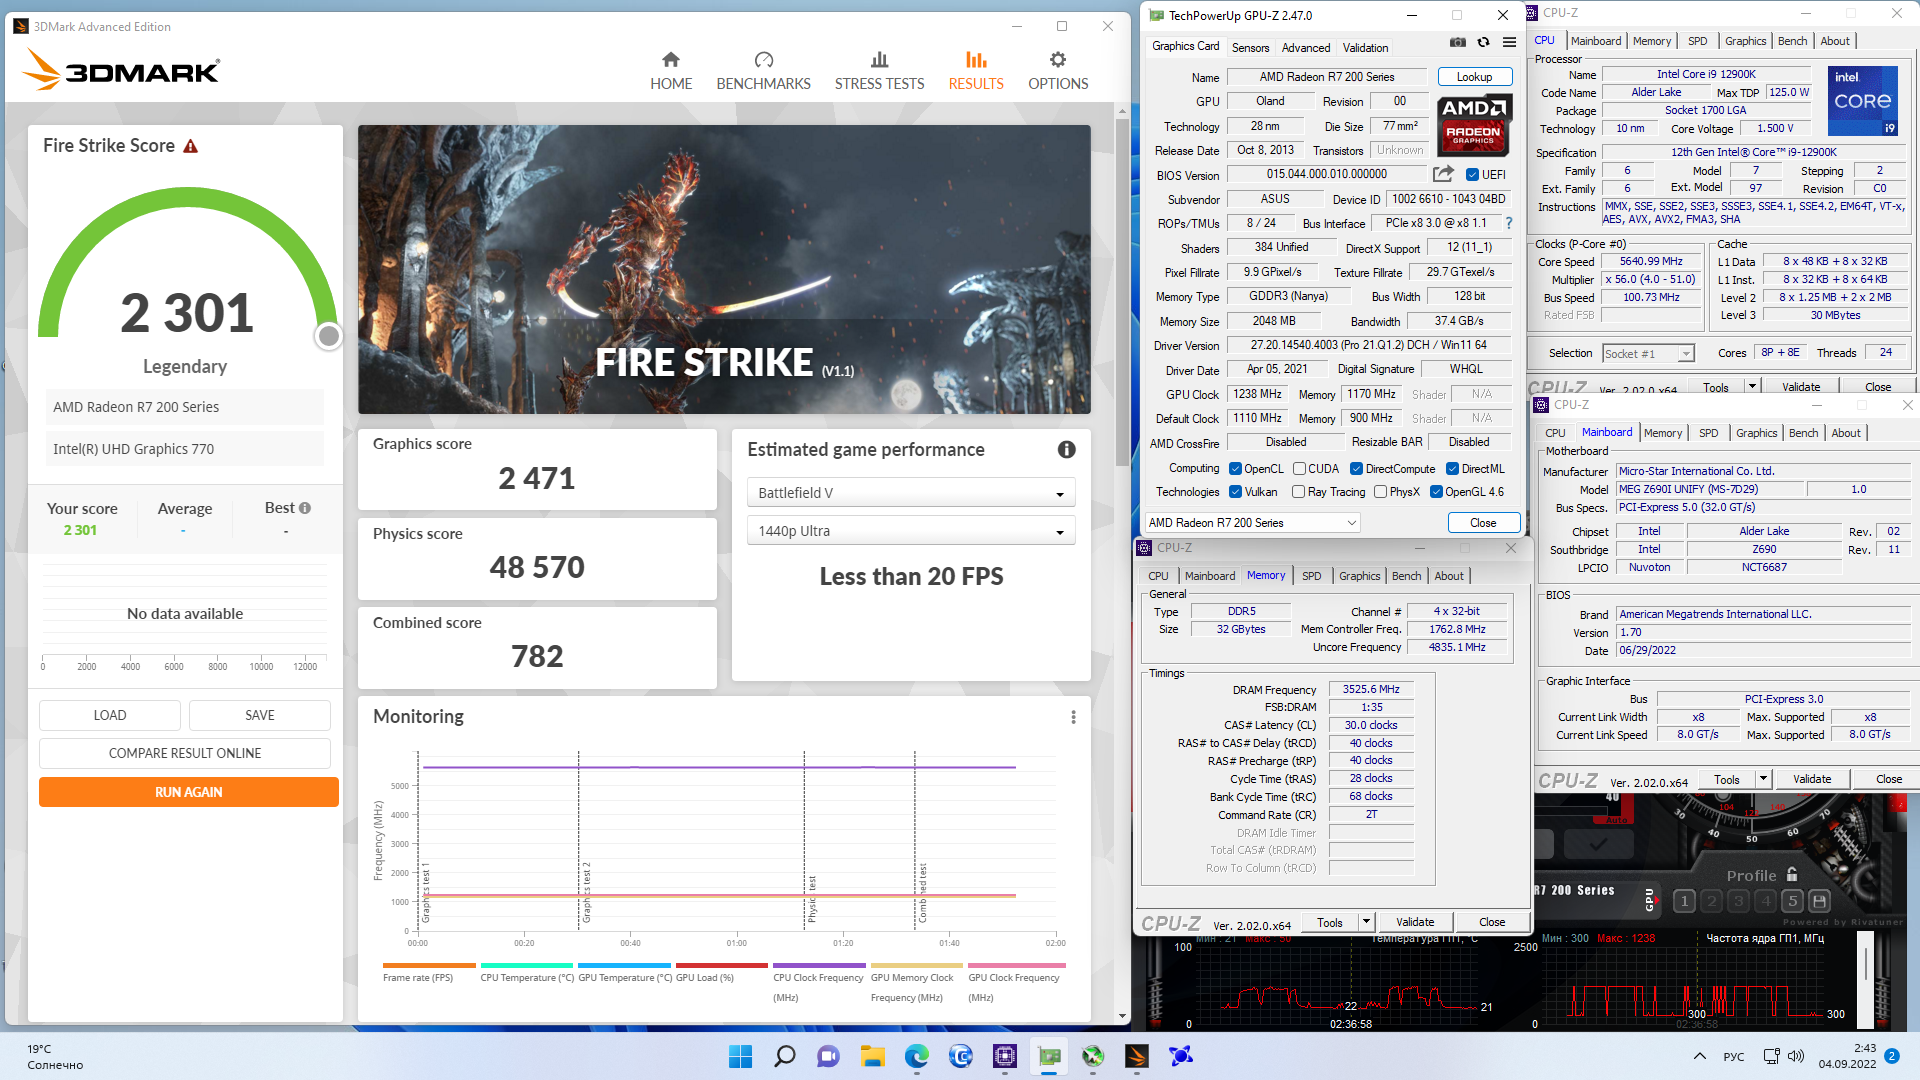Open OPTIONS gear in 3DMark
Screen dimensions: 1920x1080
1058,71
